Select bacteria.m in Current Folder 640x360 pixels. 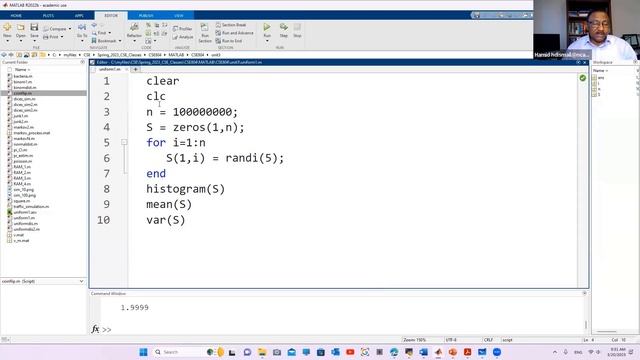pos(23,76)
